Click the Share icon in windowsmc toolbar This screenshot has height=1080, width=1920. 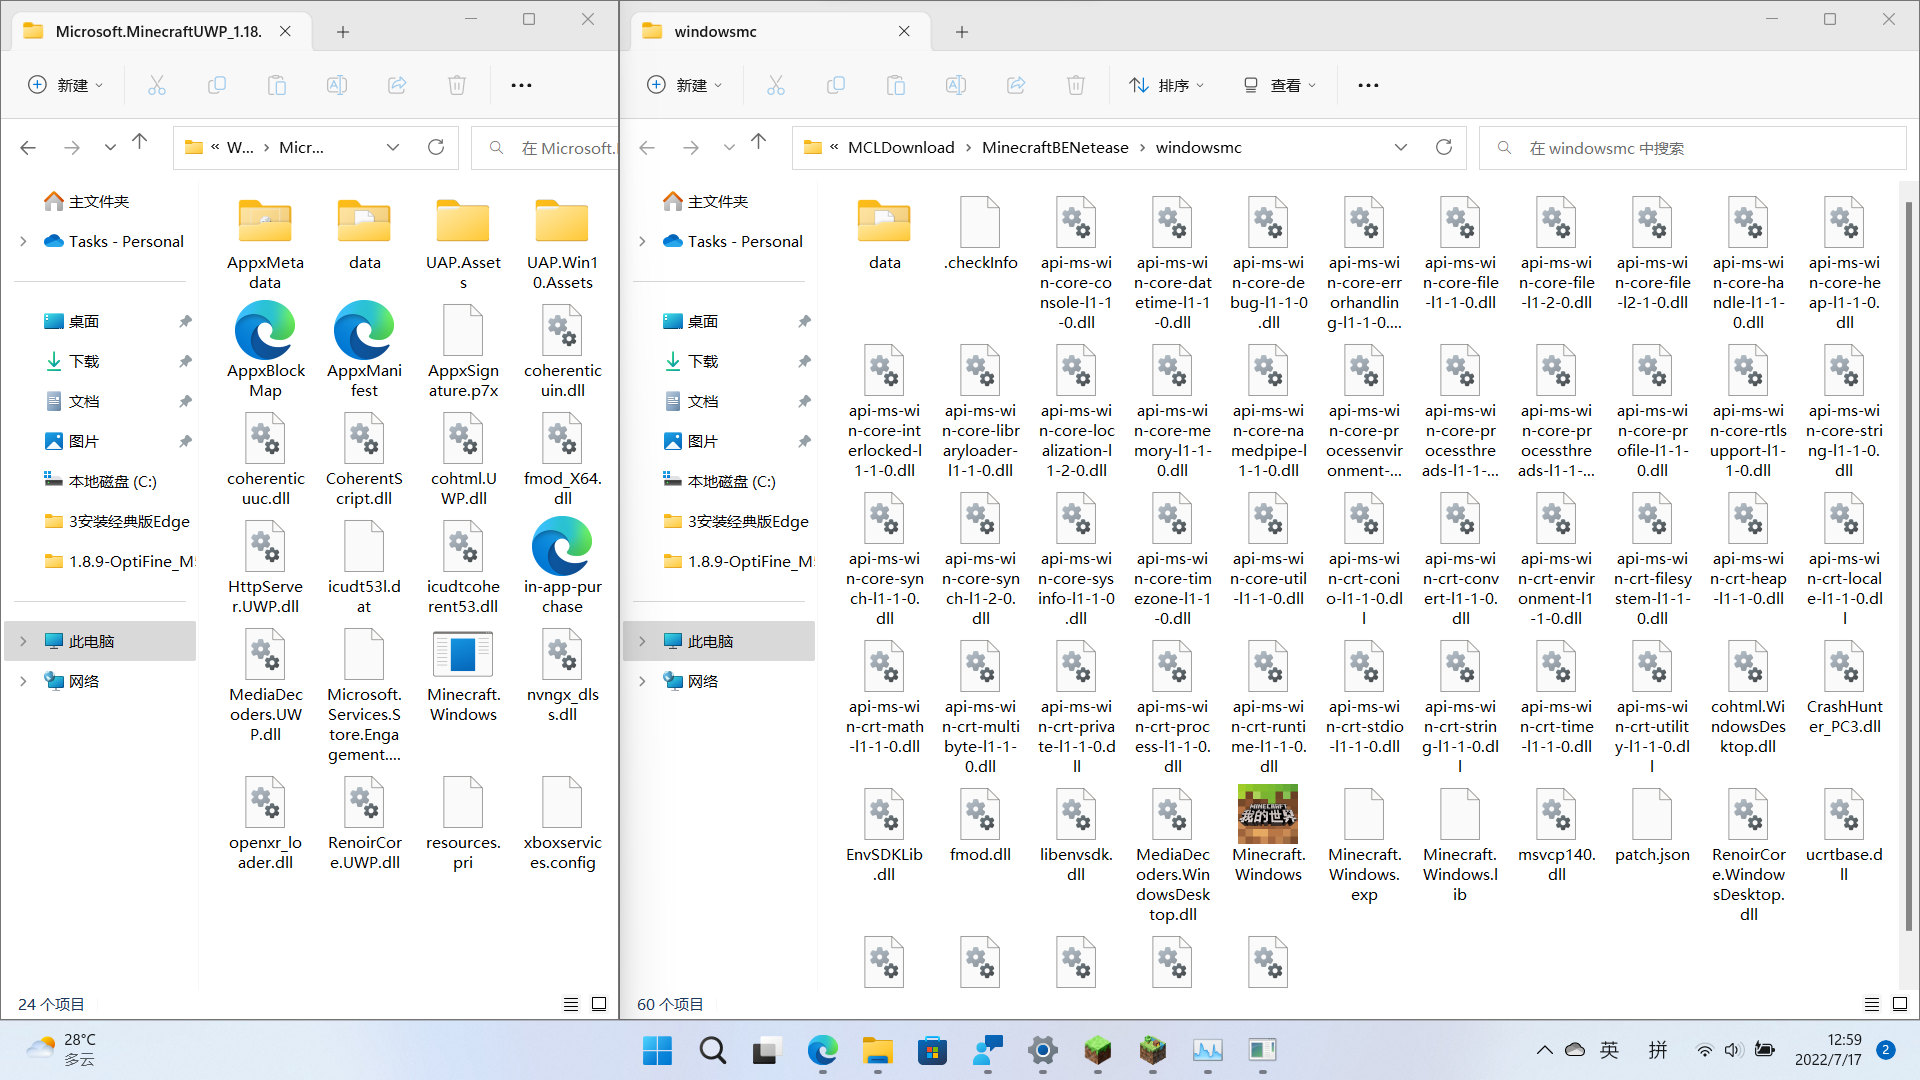[1016, 86]
